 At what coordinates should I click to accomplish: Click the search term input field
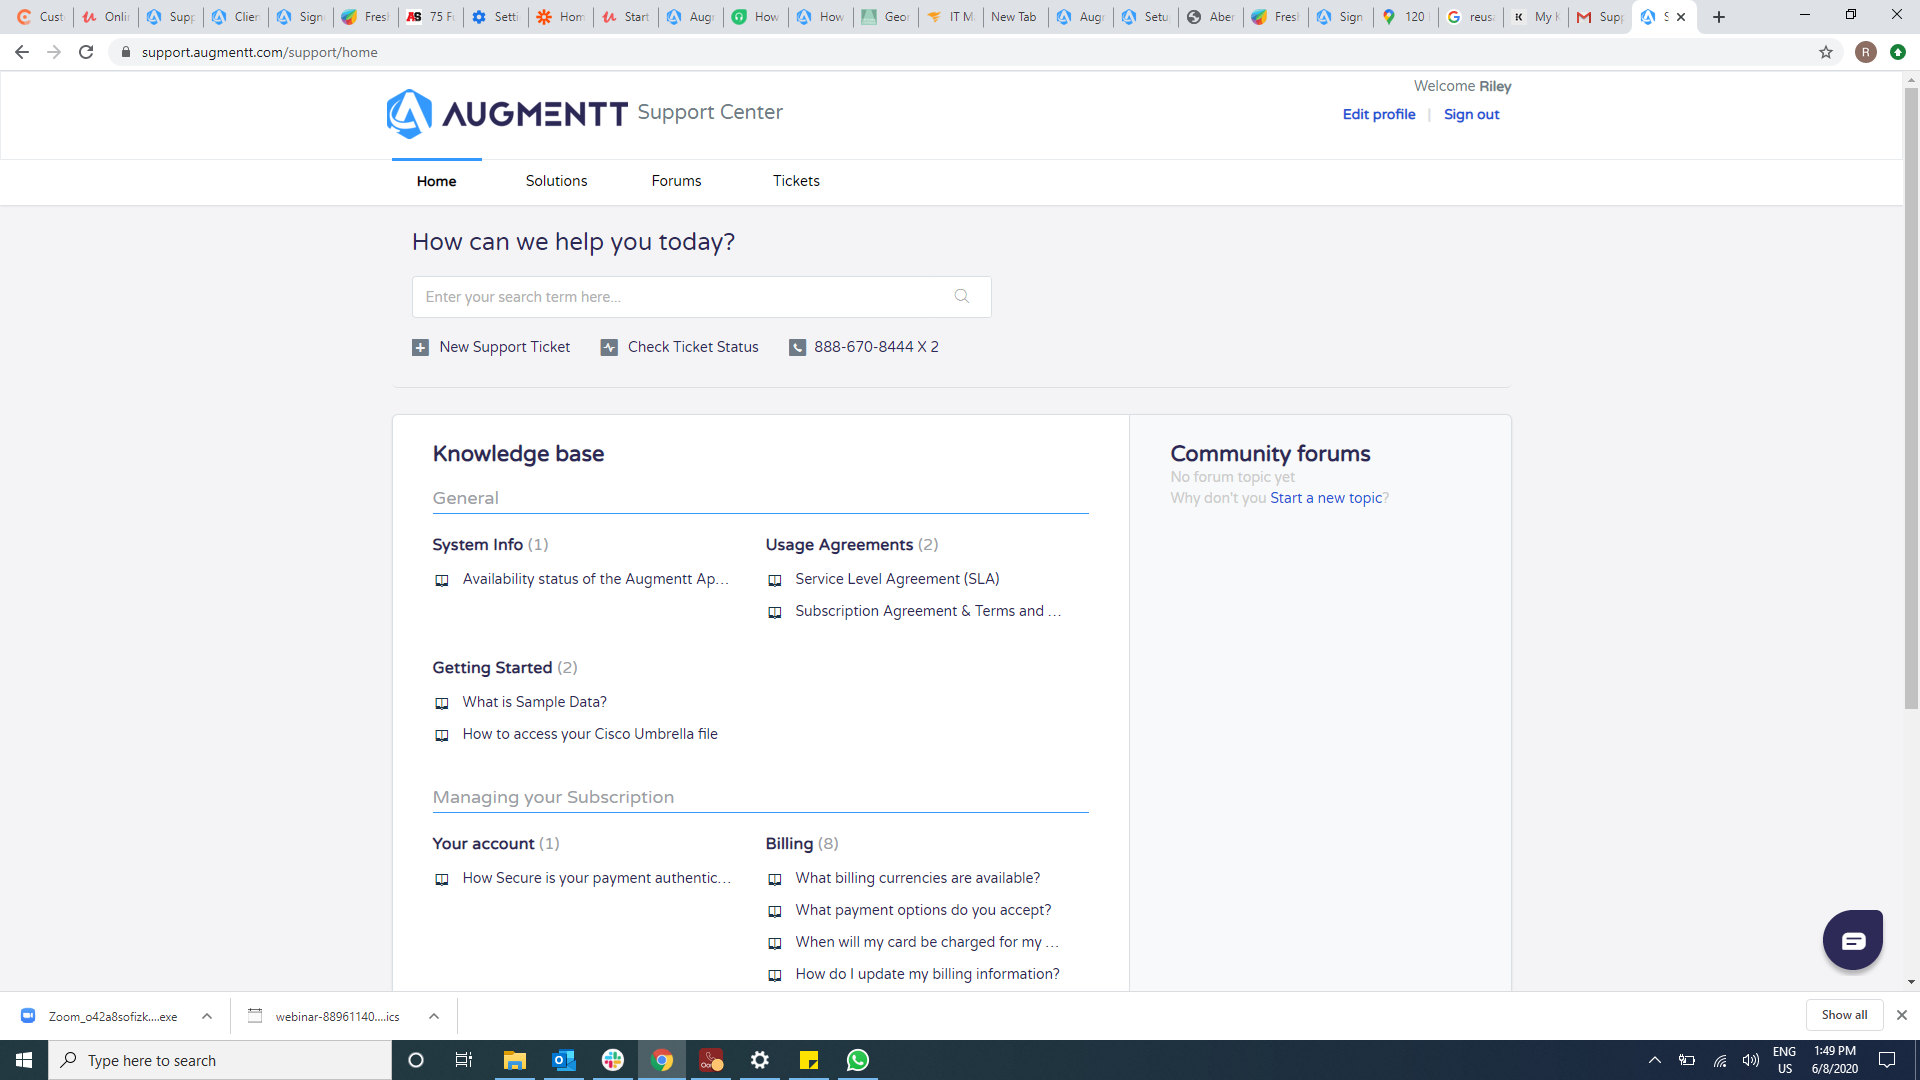pos(680,297)
